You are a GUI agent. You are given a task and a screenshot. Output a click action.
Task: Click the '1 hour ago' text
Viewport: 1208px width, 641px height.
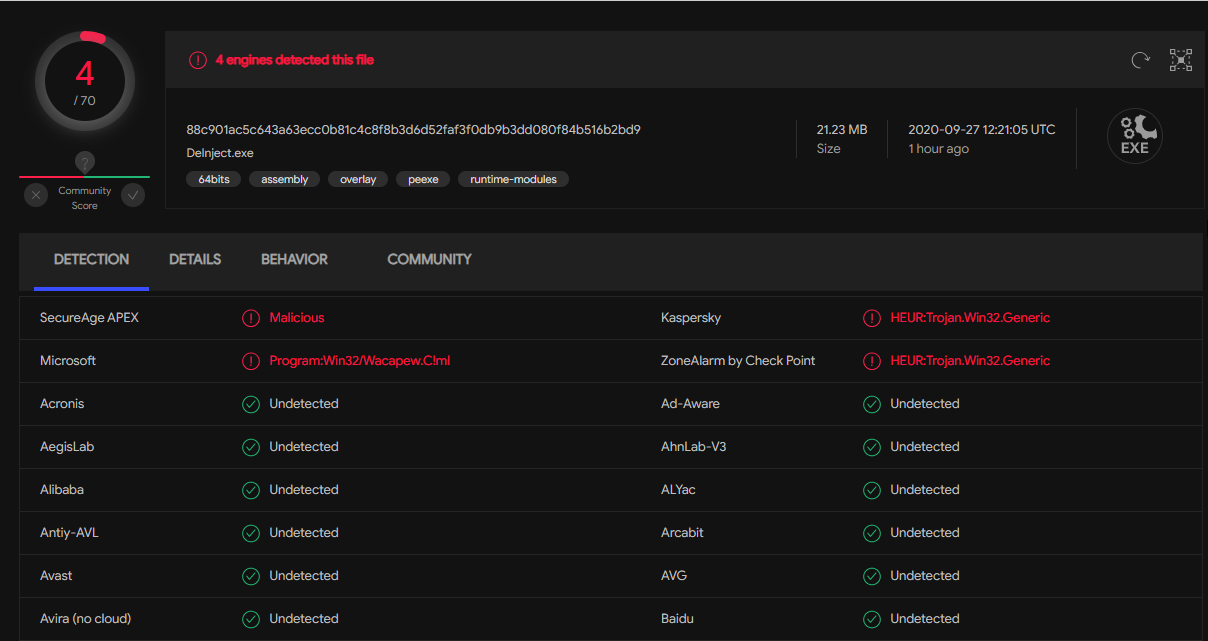tap(938, 149)
